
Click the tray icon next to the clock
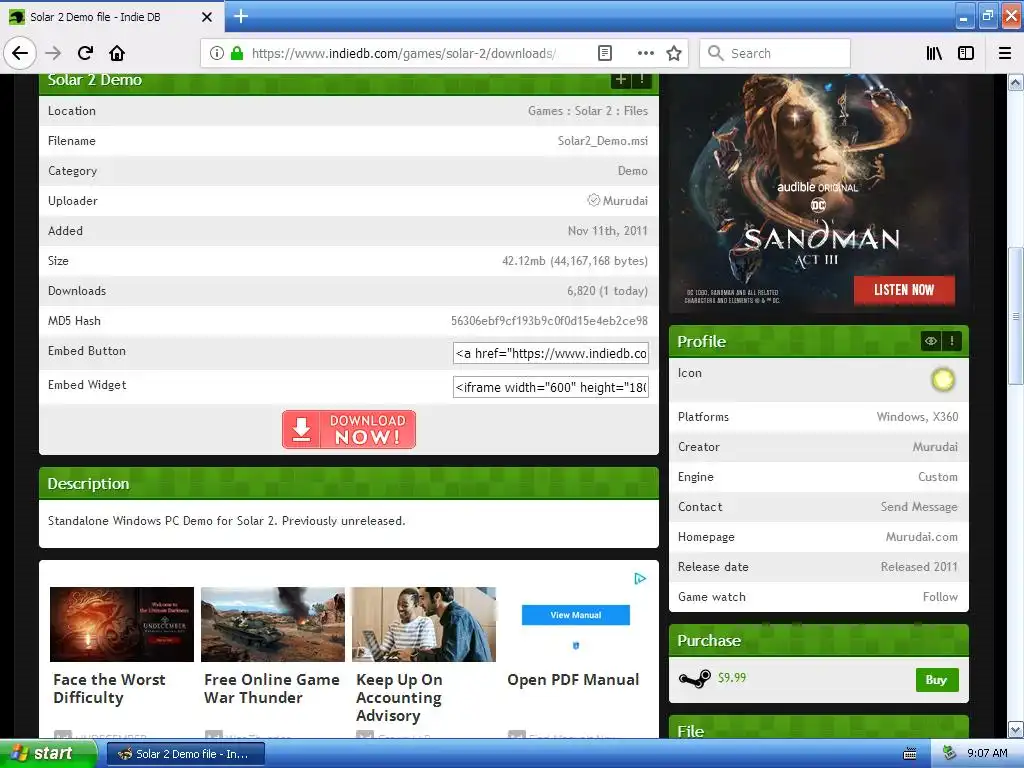950,754
